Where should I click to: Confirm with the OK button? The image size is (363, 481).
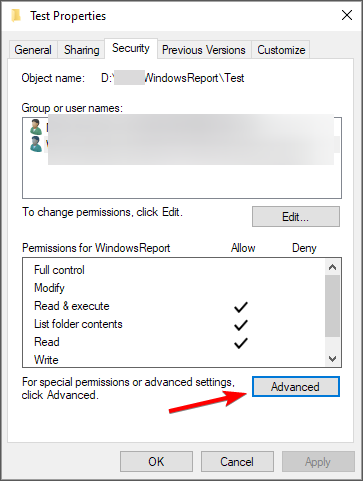pyautogui.click(x=156, y=462)
